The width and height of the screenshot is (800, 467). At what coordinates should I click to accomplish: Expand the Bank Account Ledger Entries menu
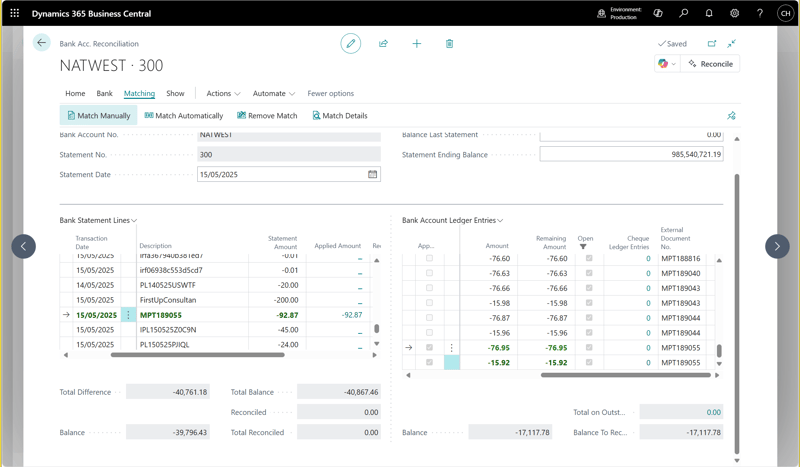[453, 220]
